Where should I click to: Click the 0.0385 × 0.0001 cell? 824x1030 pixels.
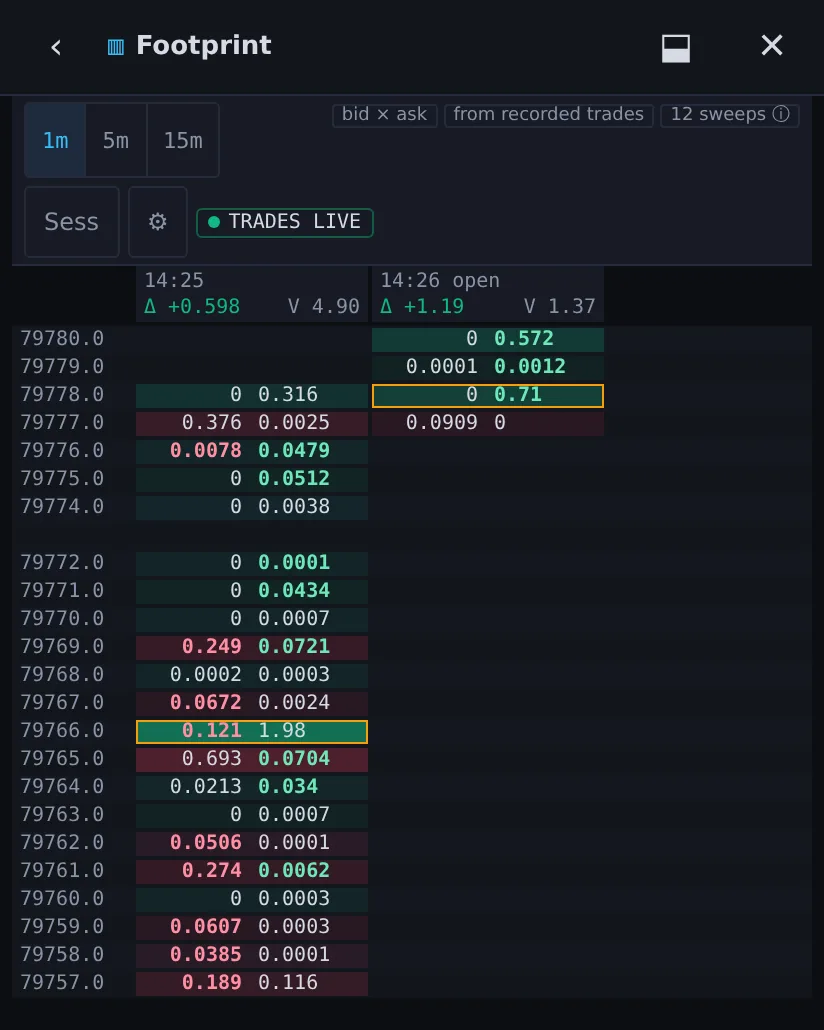[x=252, y=955]
